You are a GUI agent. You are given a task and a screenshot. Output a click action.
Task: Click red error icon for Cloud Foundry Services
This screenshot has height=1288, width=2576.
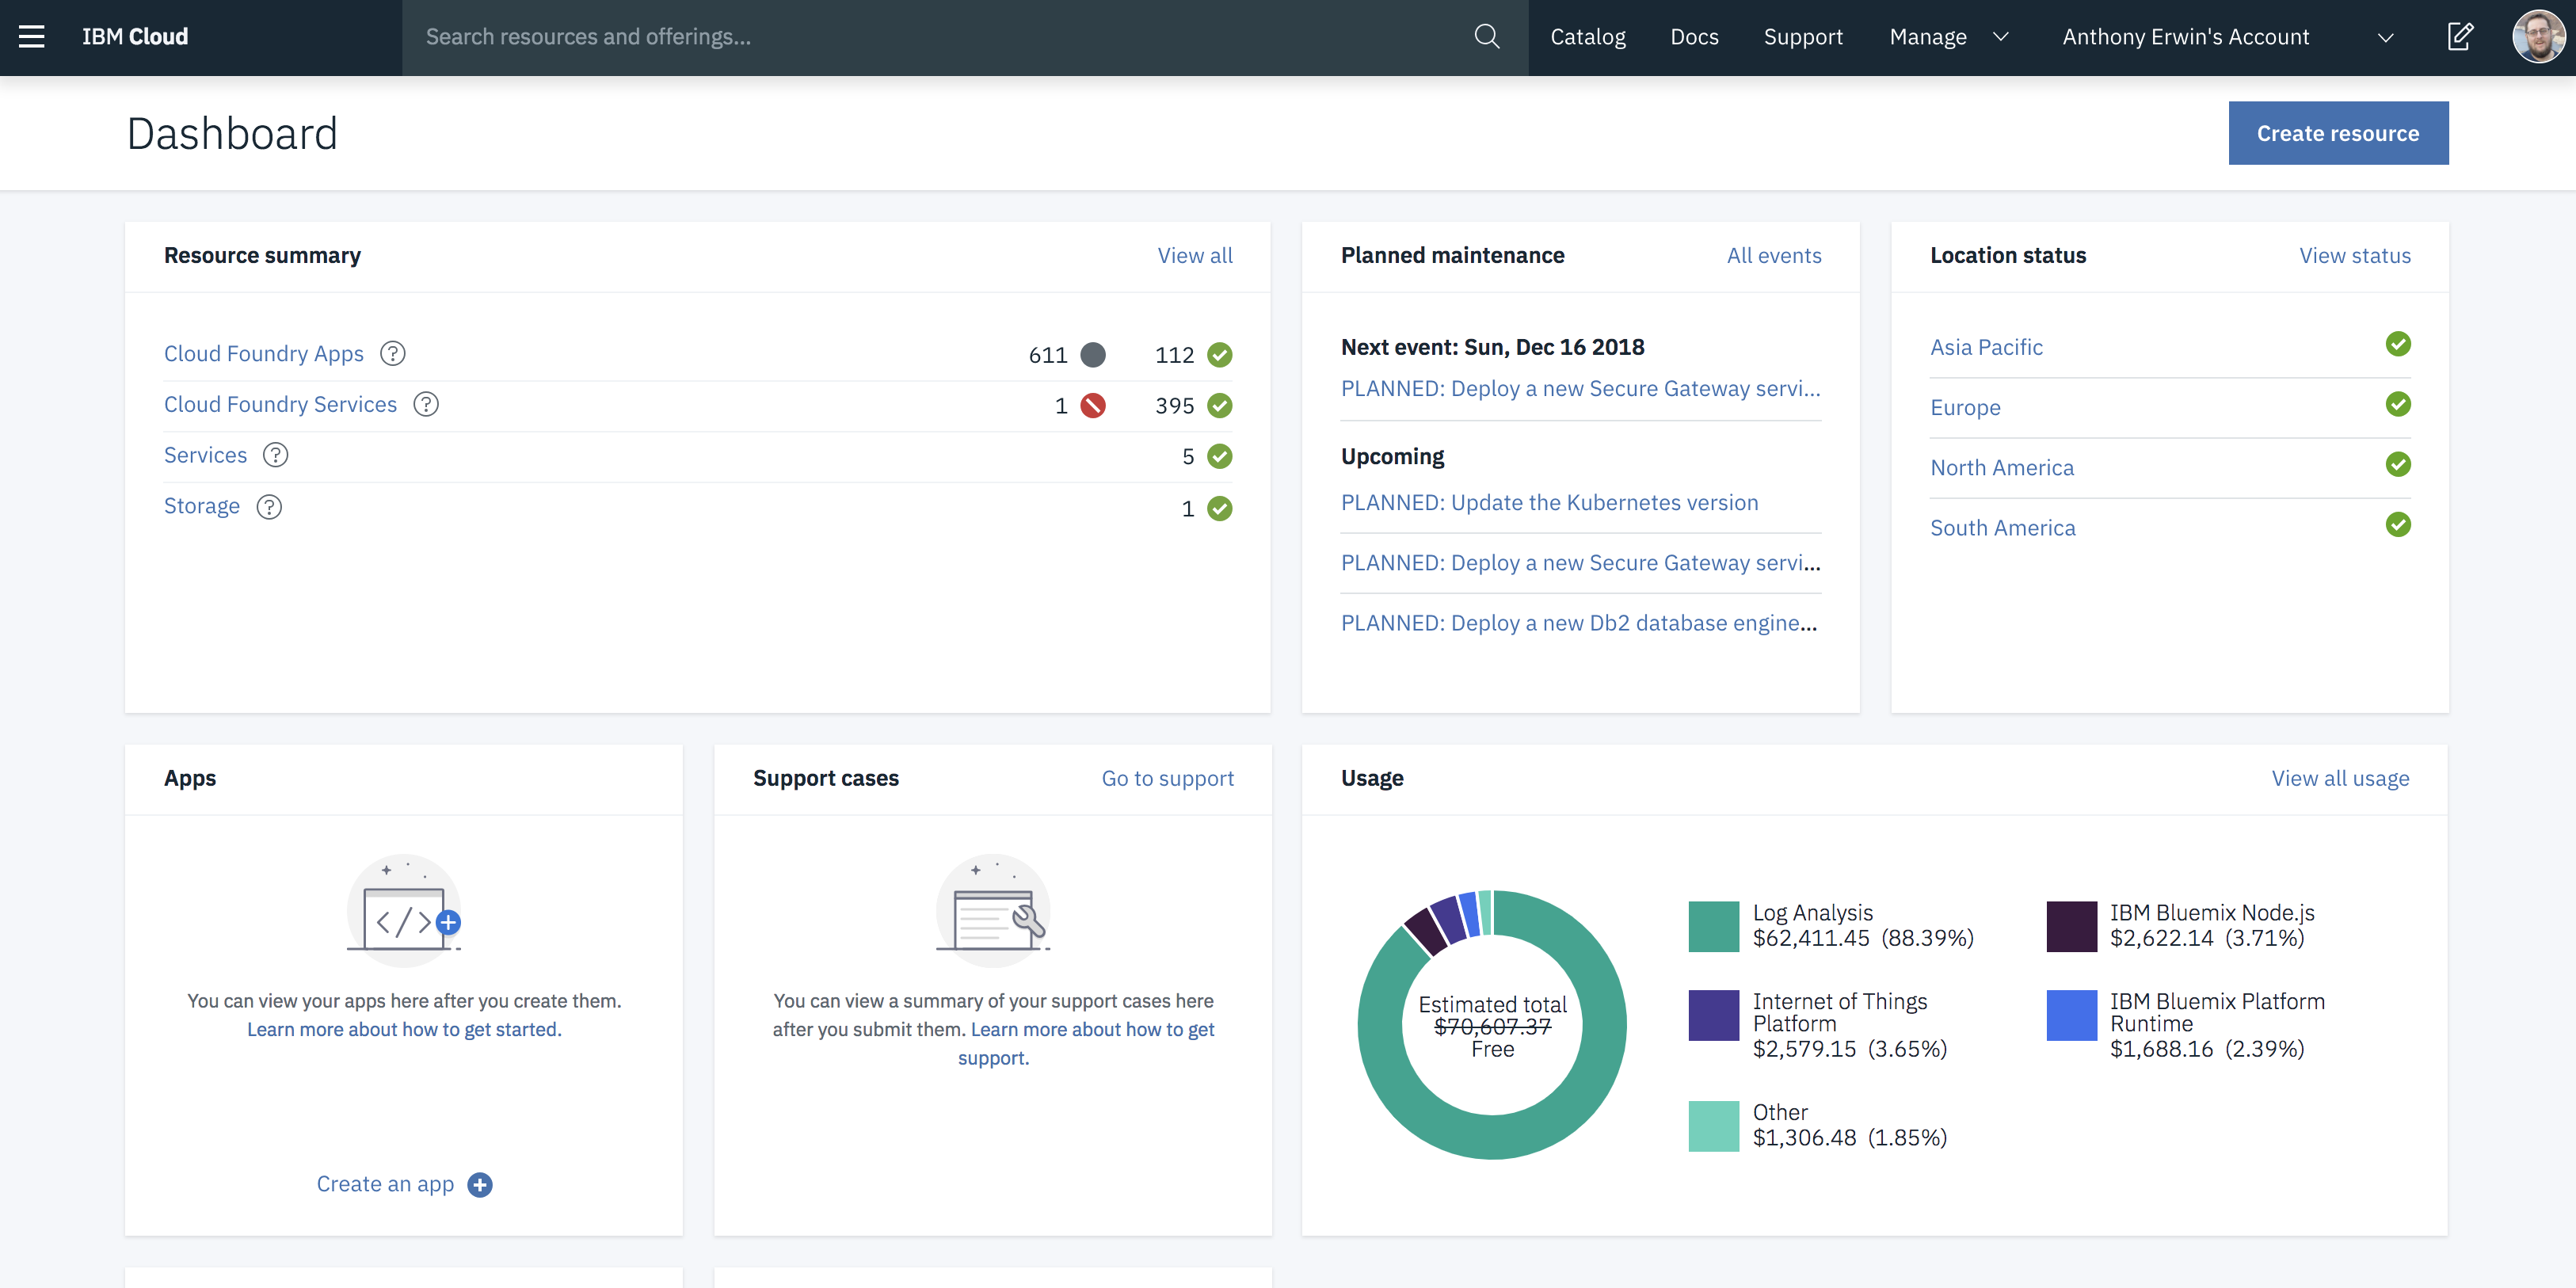(1093, 406)
